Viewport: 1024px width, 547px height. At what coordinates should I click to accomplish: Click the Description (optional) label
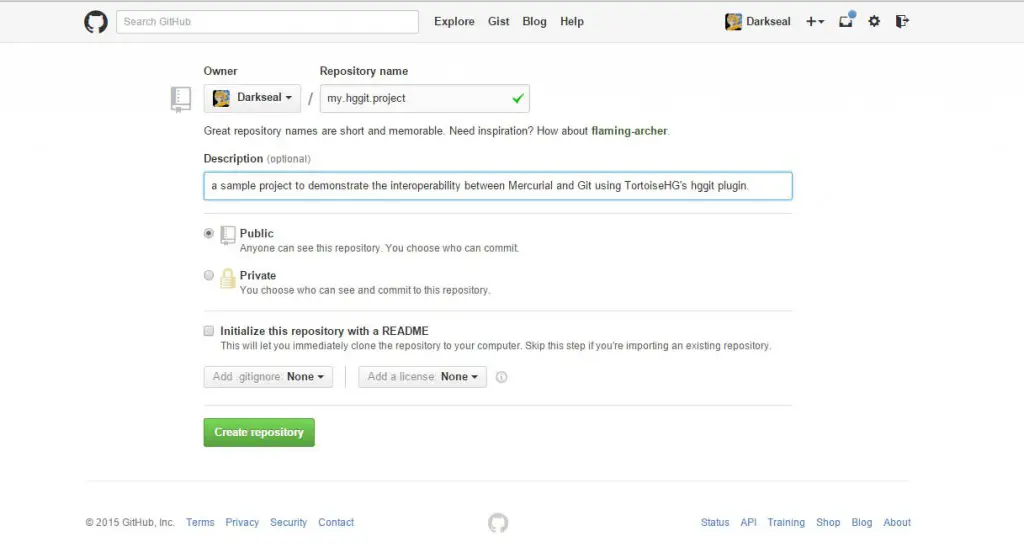(x=257, y=159)
